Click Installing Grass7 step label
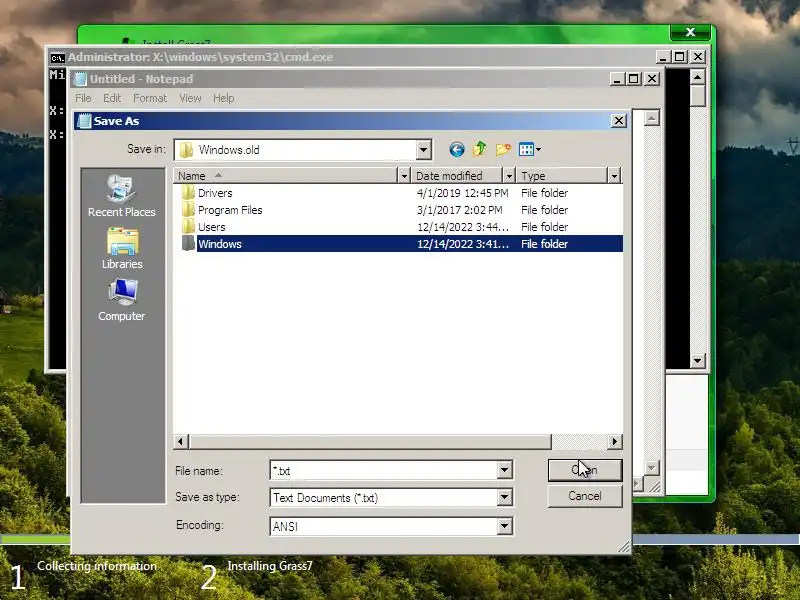Viewport: 800px width, 600px height. pos(270,566)
